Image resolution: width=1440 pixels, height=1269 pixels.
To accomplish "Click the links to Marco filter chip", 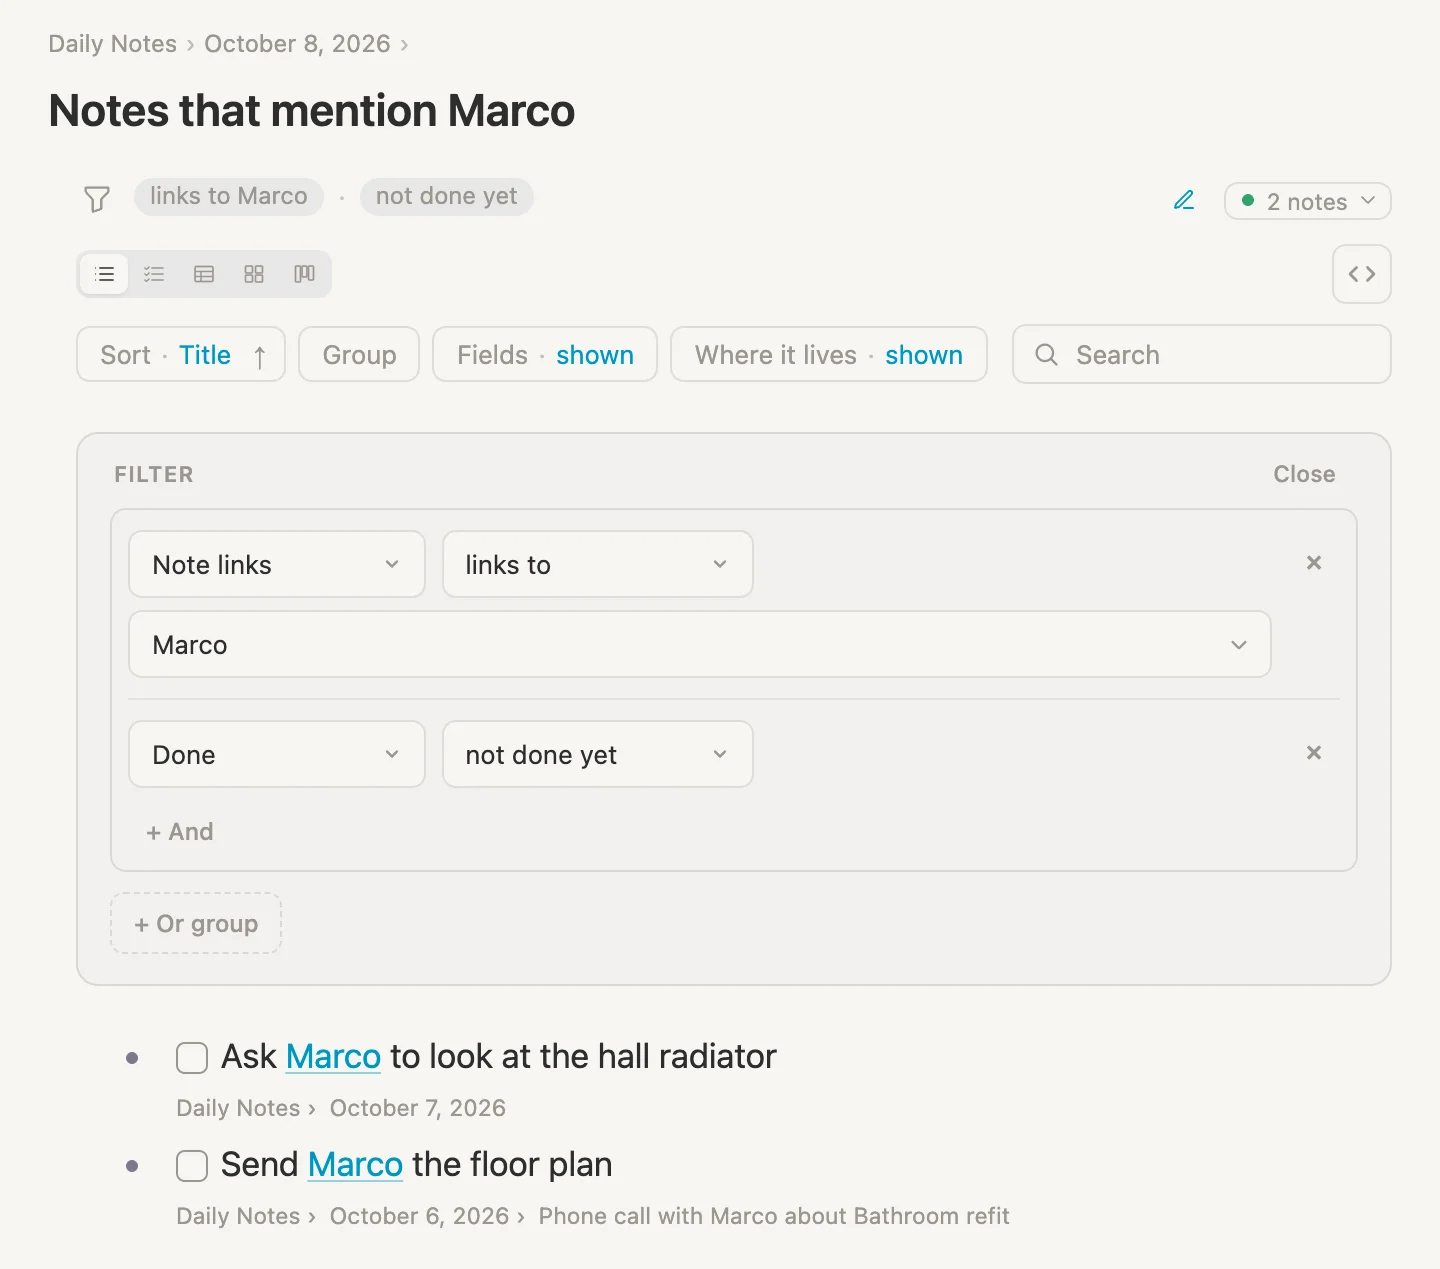I will (x=229, y=196).
